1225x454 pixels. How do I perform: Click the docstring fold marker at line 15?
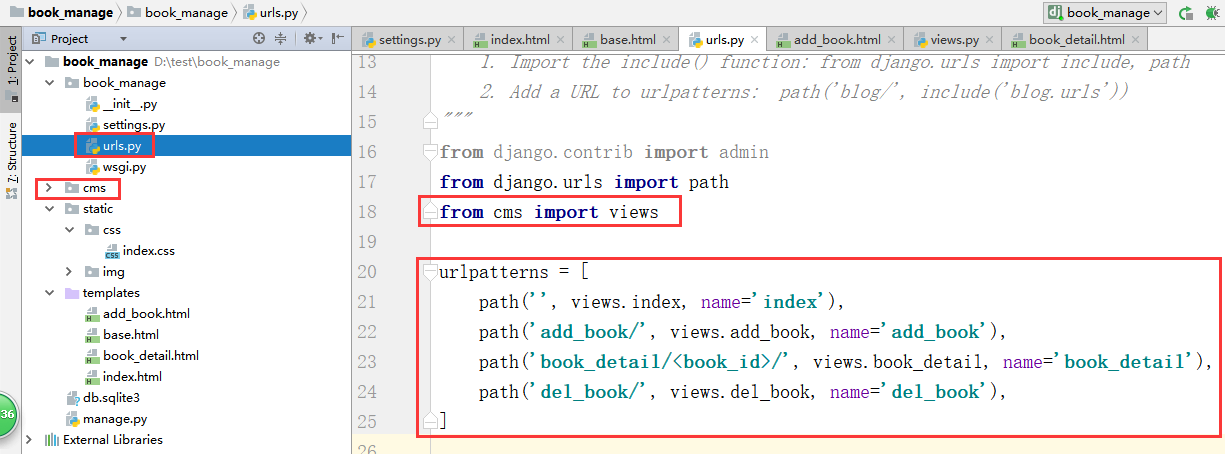click(431, 120)
